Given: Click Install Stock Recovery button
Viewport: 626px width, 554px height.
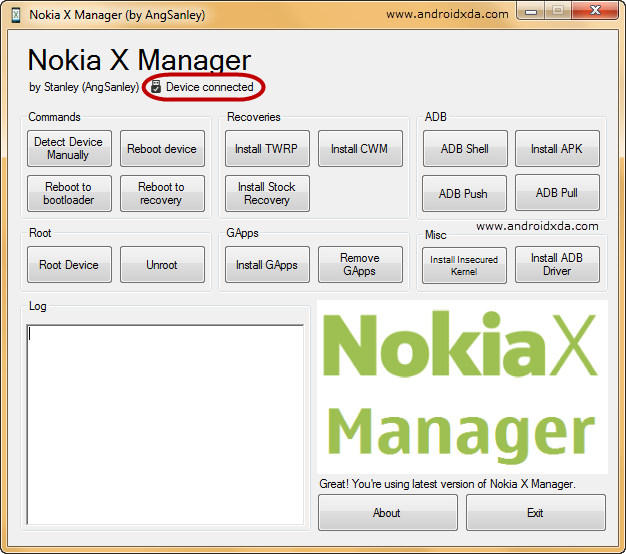Looking at the screenshot, I should click(267, 193).
